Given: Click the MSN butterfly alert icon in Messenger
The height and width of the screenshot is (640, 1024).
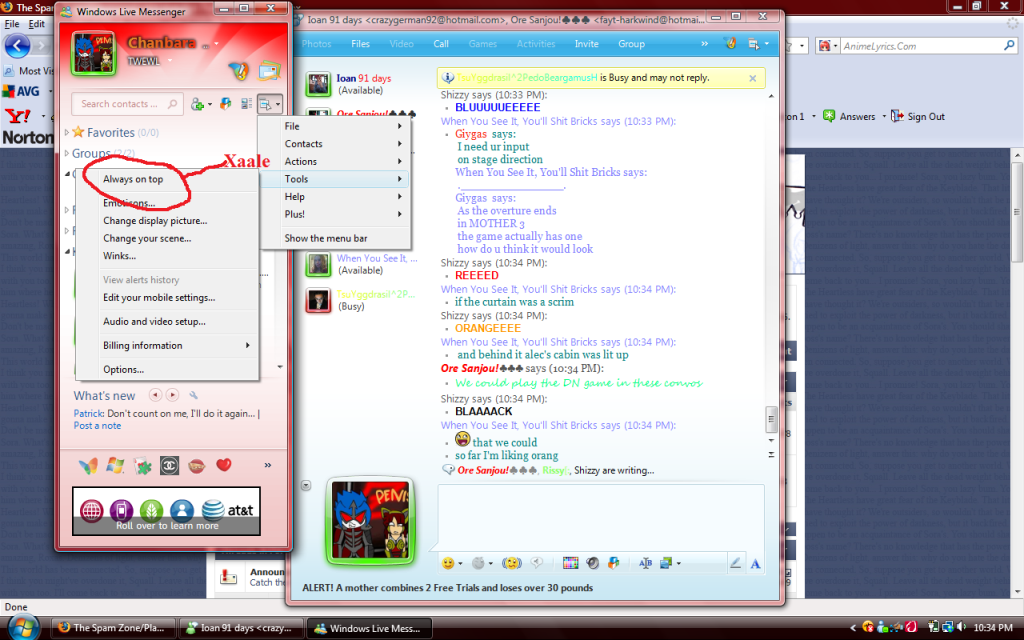Looking at the screenshot, I should (x=238, y=71).
